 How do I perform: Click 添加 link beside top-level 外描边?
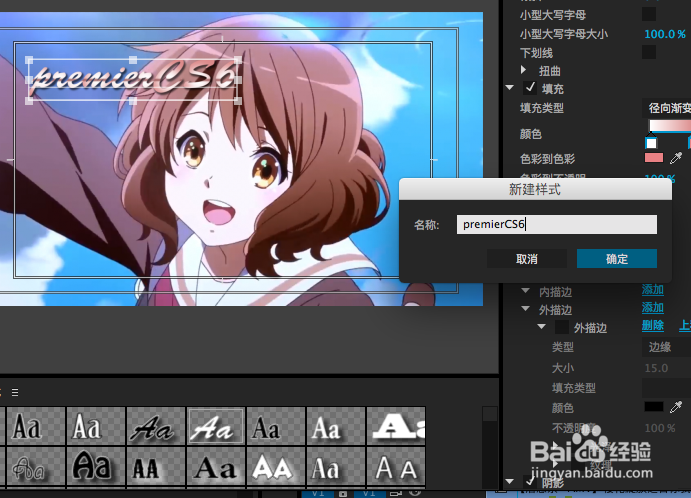653,308
